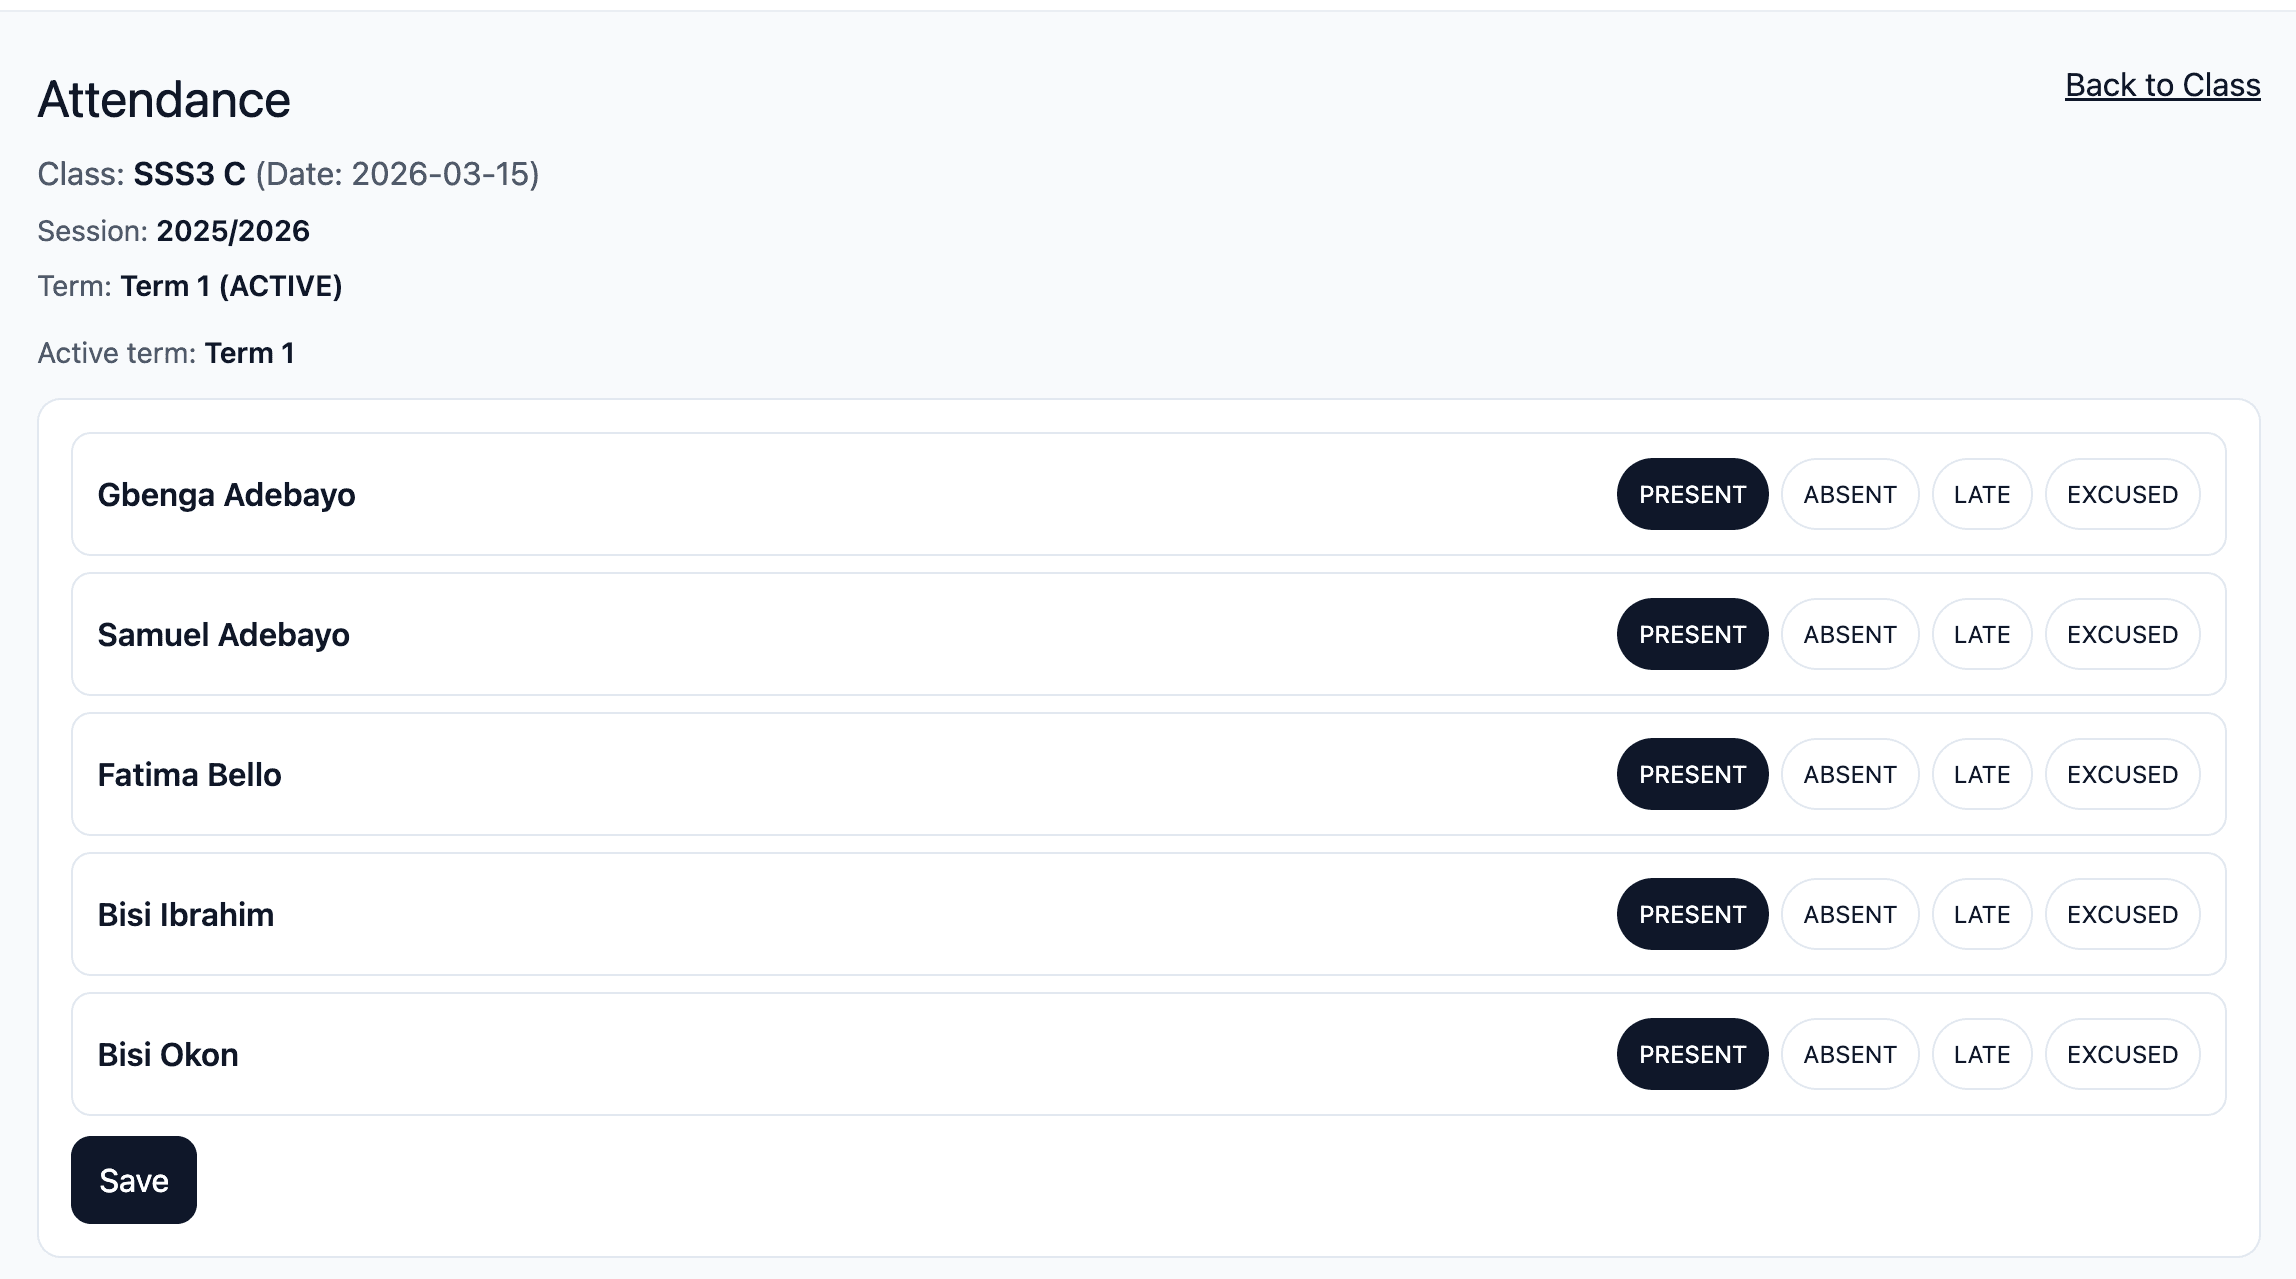Mark Bisi Ibrahim as ABSENT
The height and width of the screenshot is (1279, 2296).
coord(1849,914)
